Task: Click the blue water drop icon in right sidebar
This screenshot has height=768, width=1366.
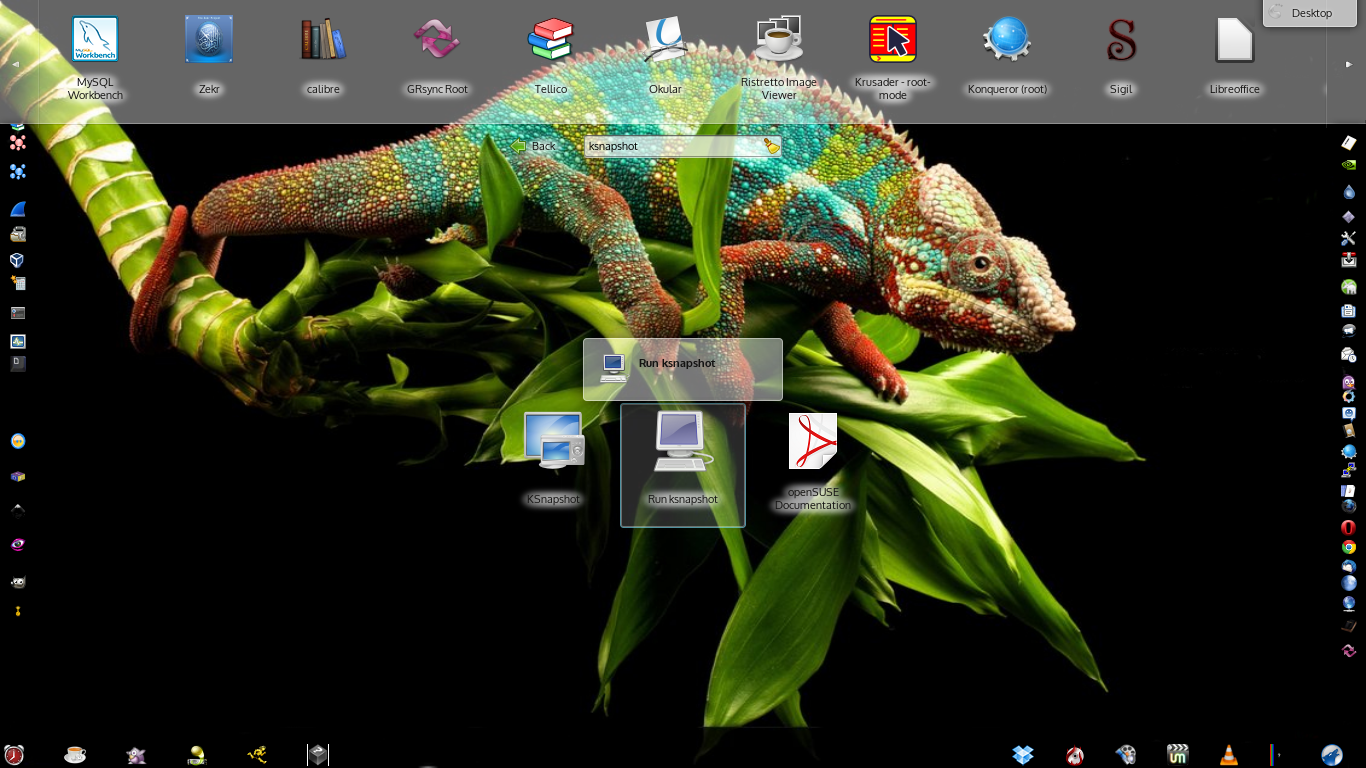Action: (1348, 191)
